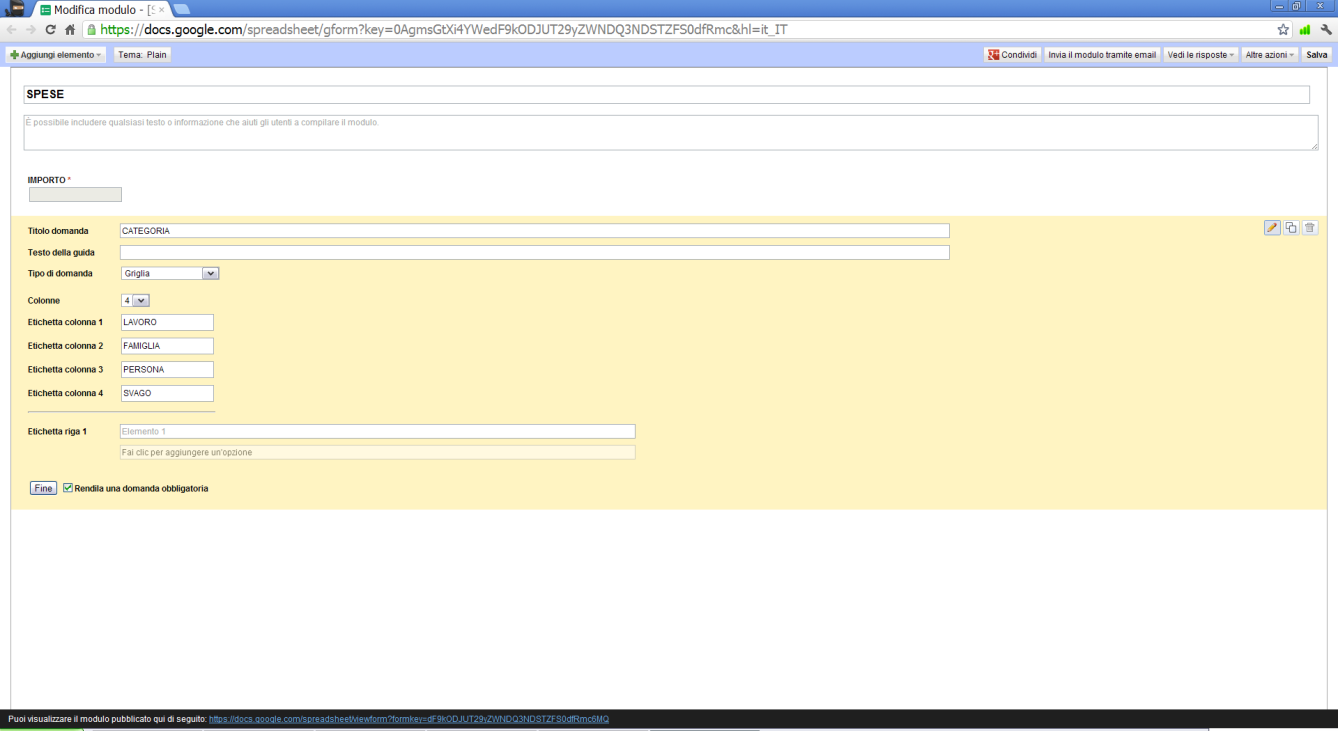The width and height of the screenshot is (1338, 731).
Task: Edit column label 3 PERSONA field
Action: (x=167, y=370)
